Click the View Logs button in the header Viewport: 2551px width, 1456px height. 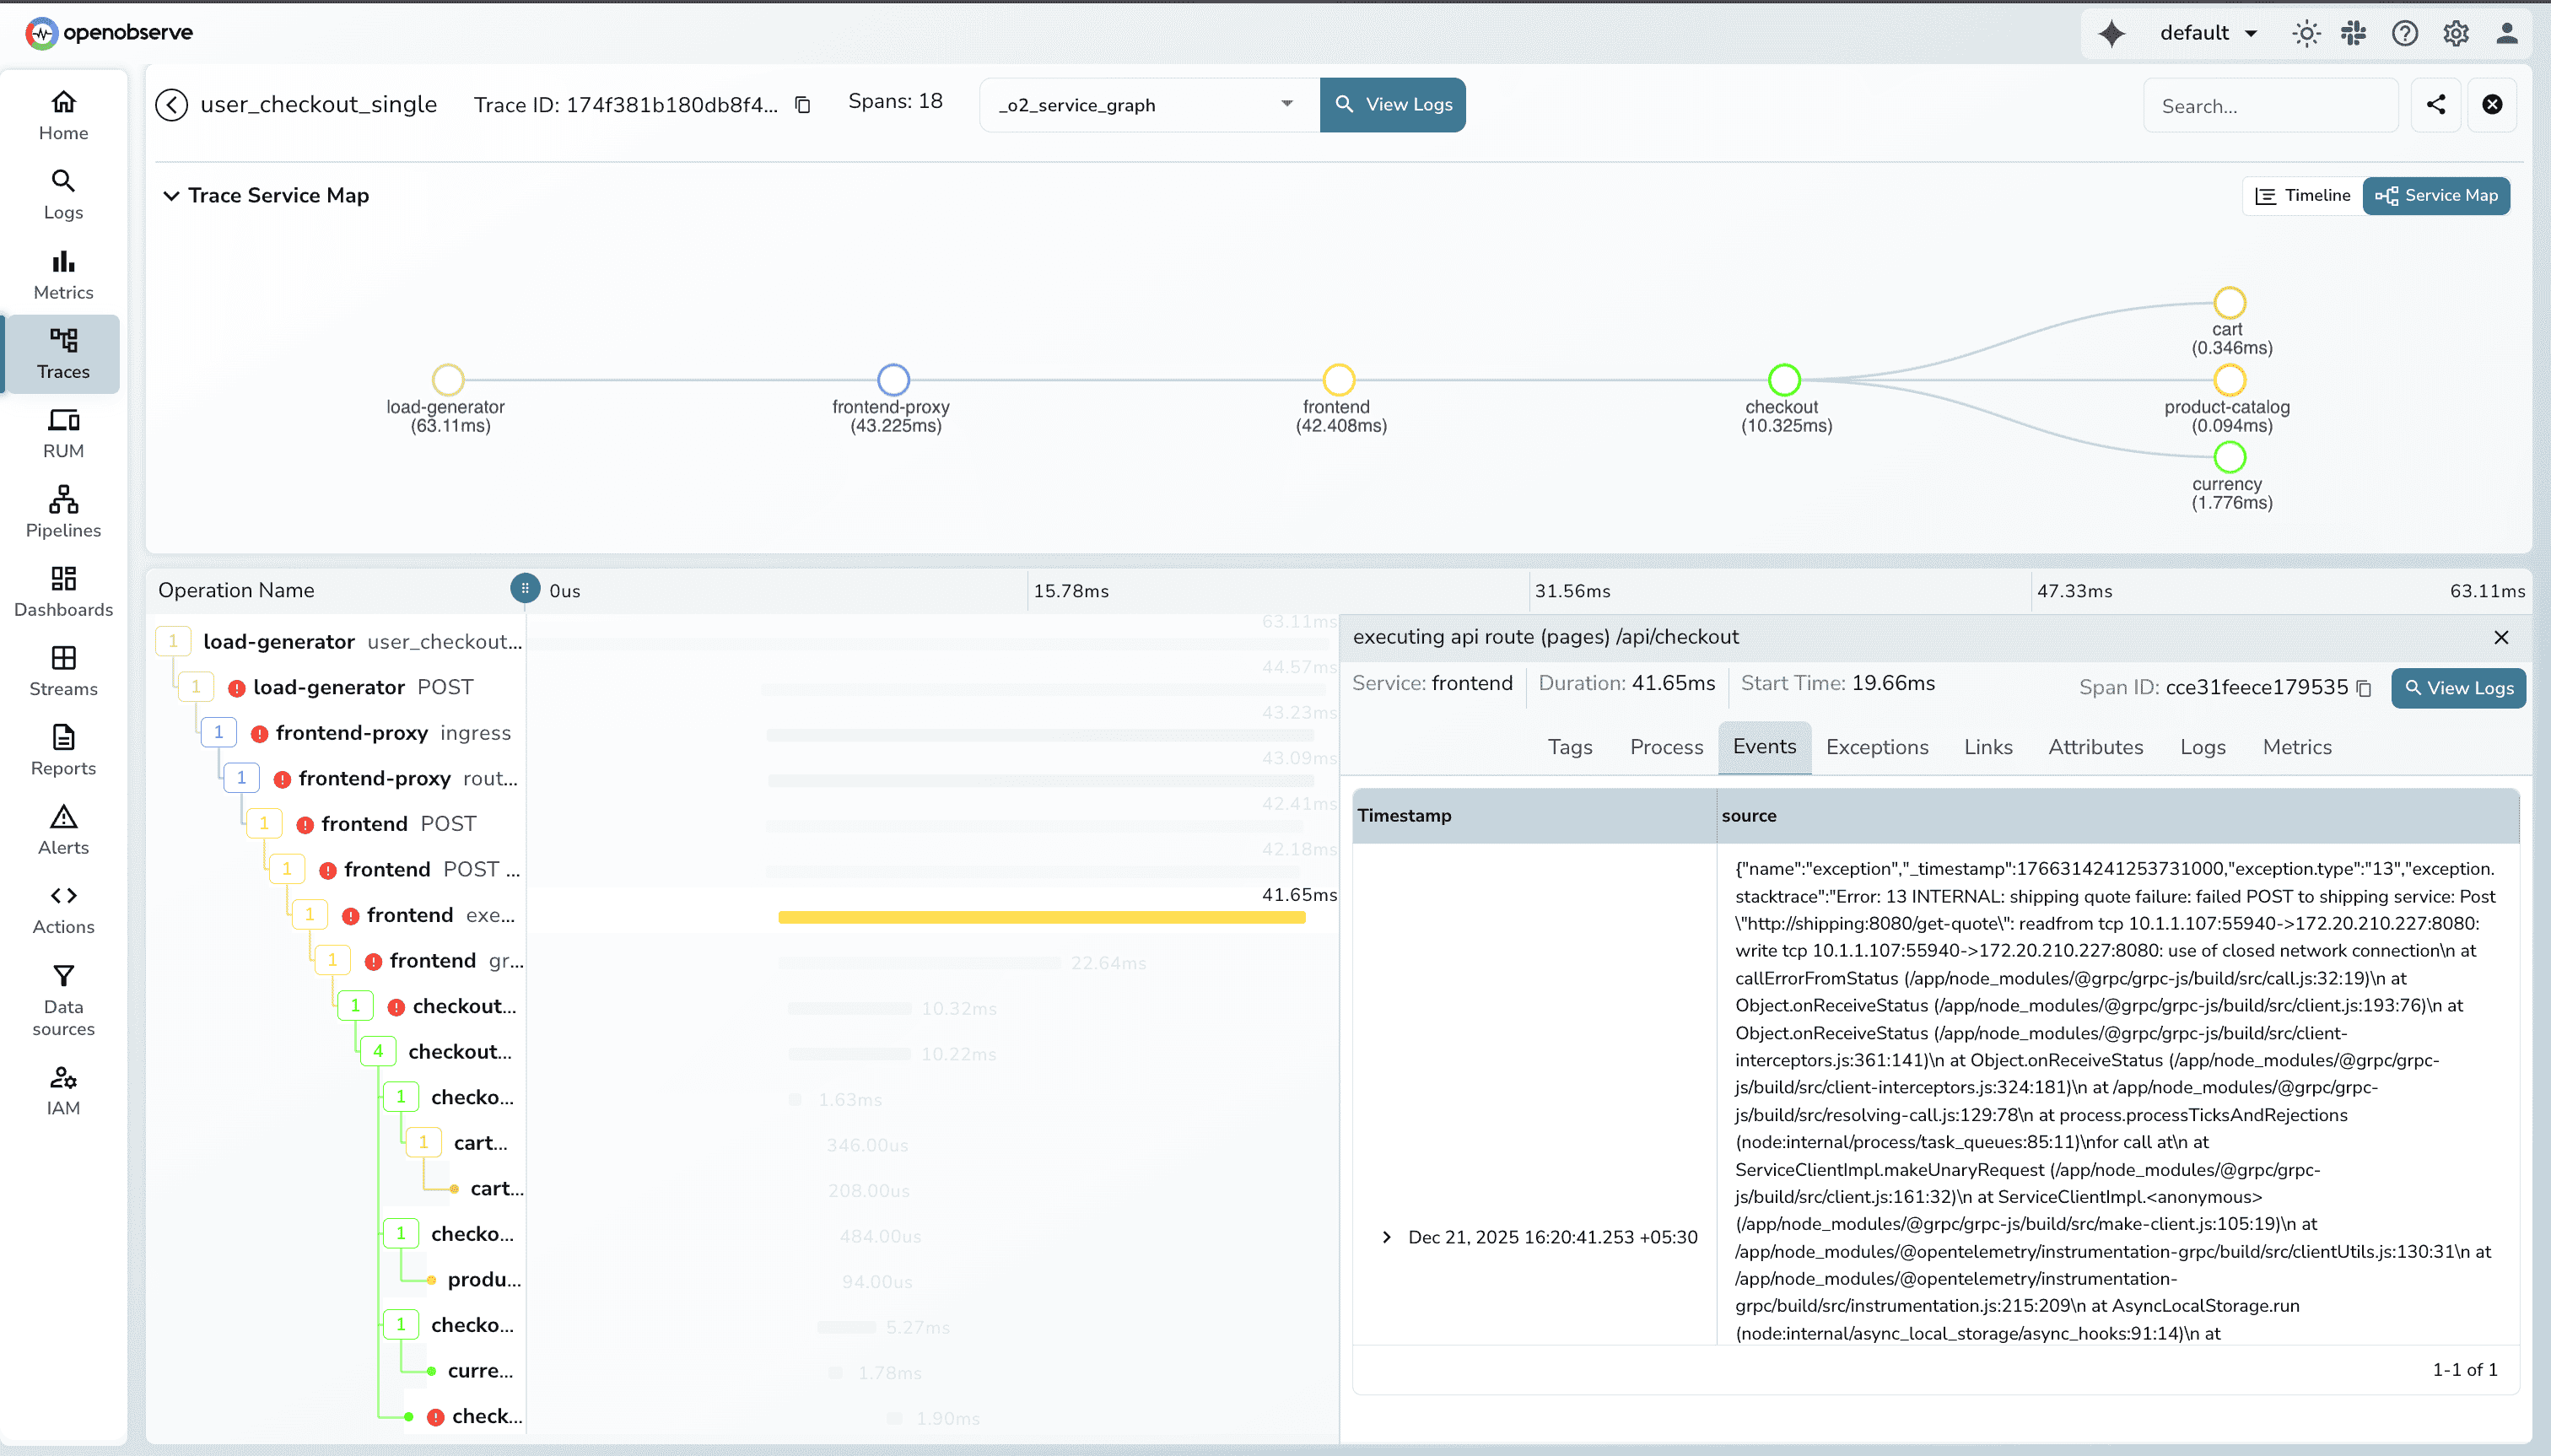[1392, 104]
